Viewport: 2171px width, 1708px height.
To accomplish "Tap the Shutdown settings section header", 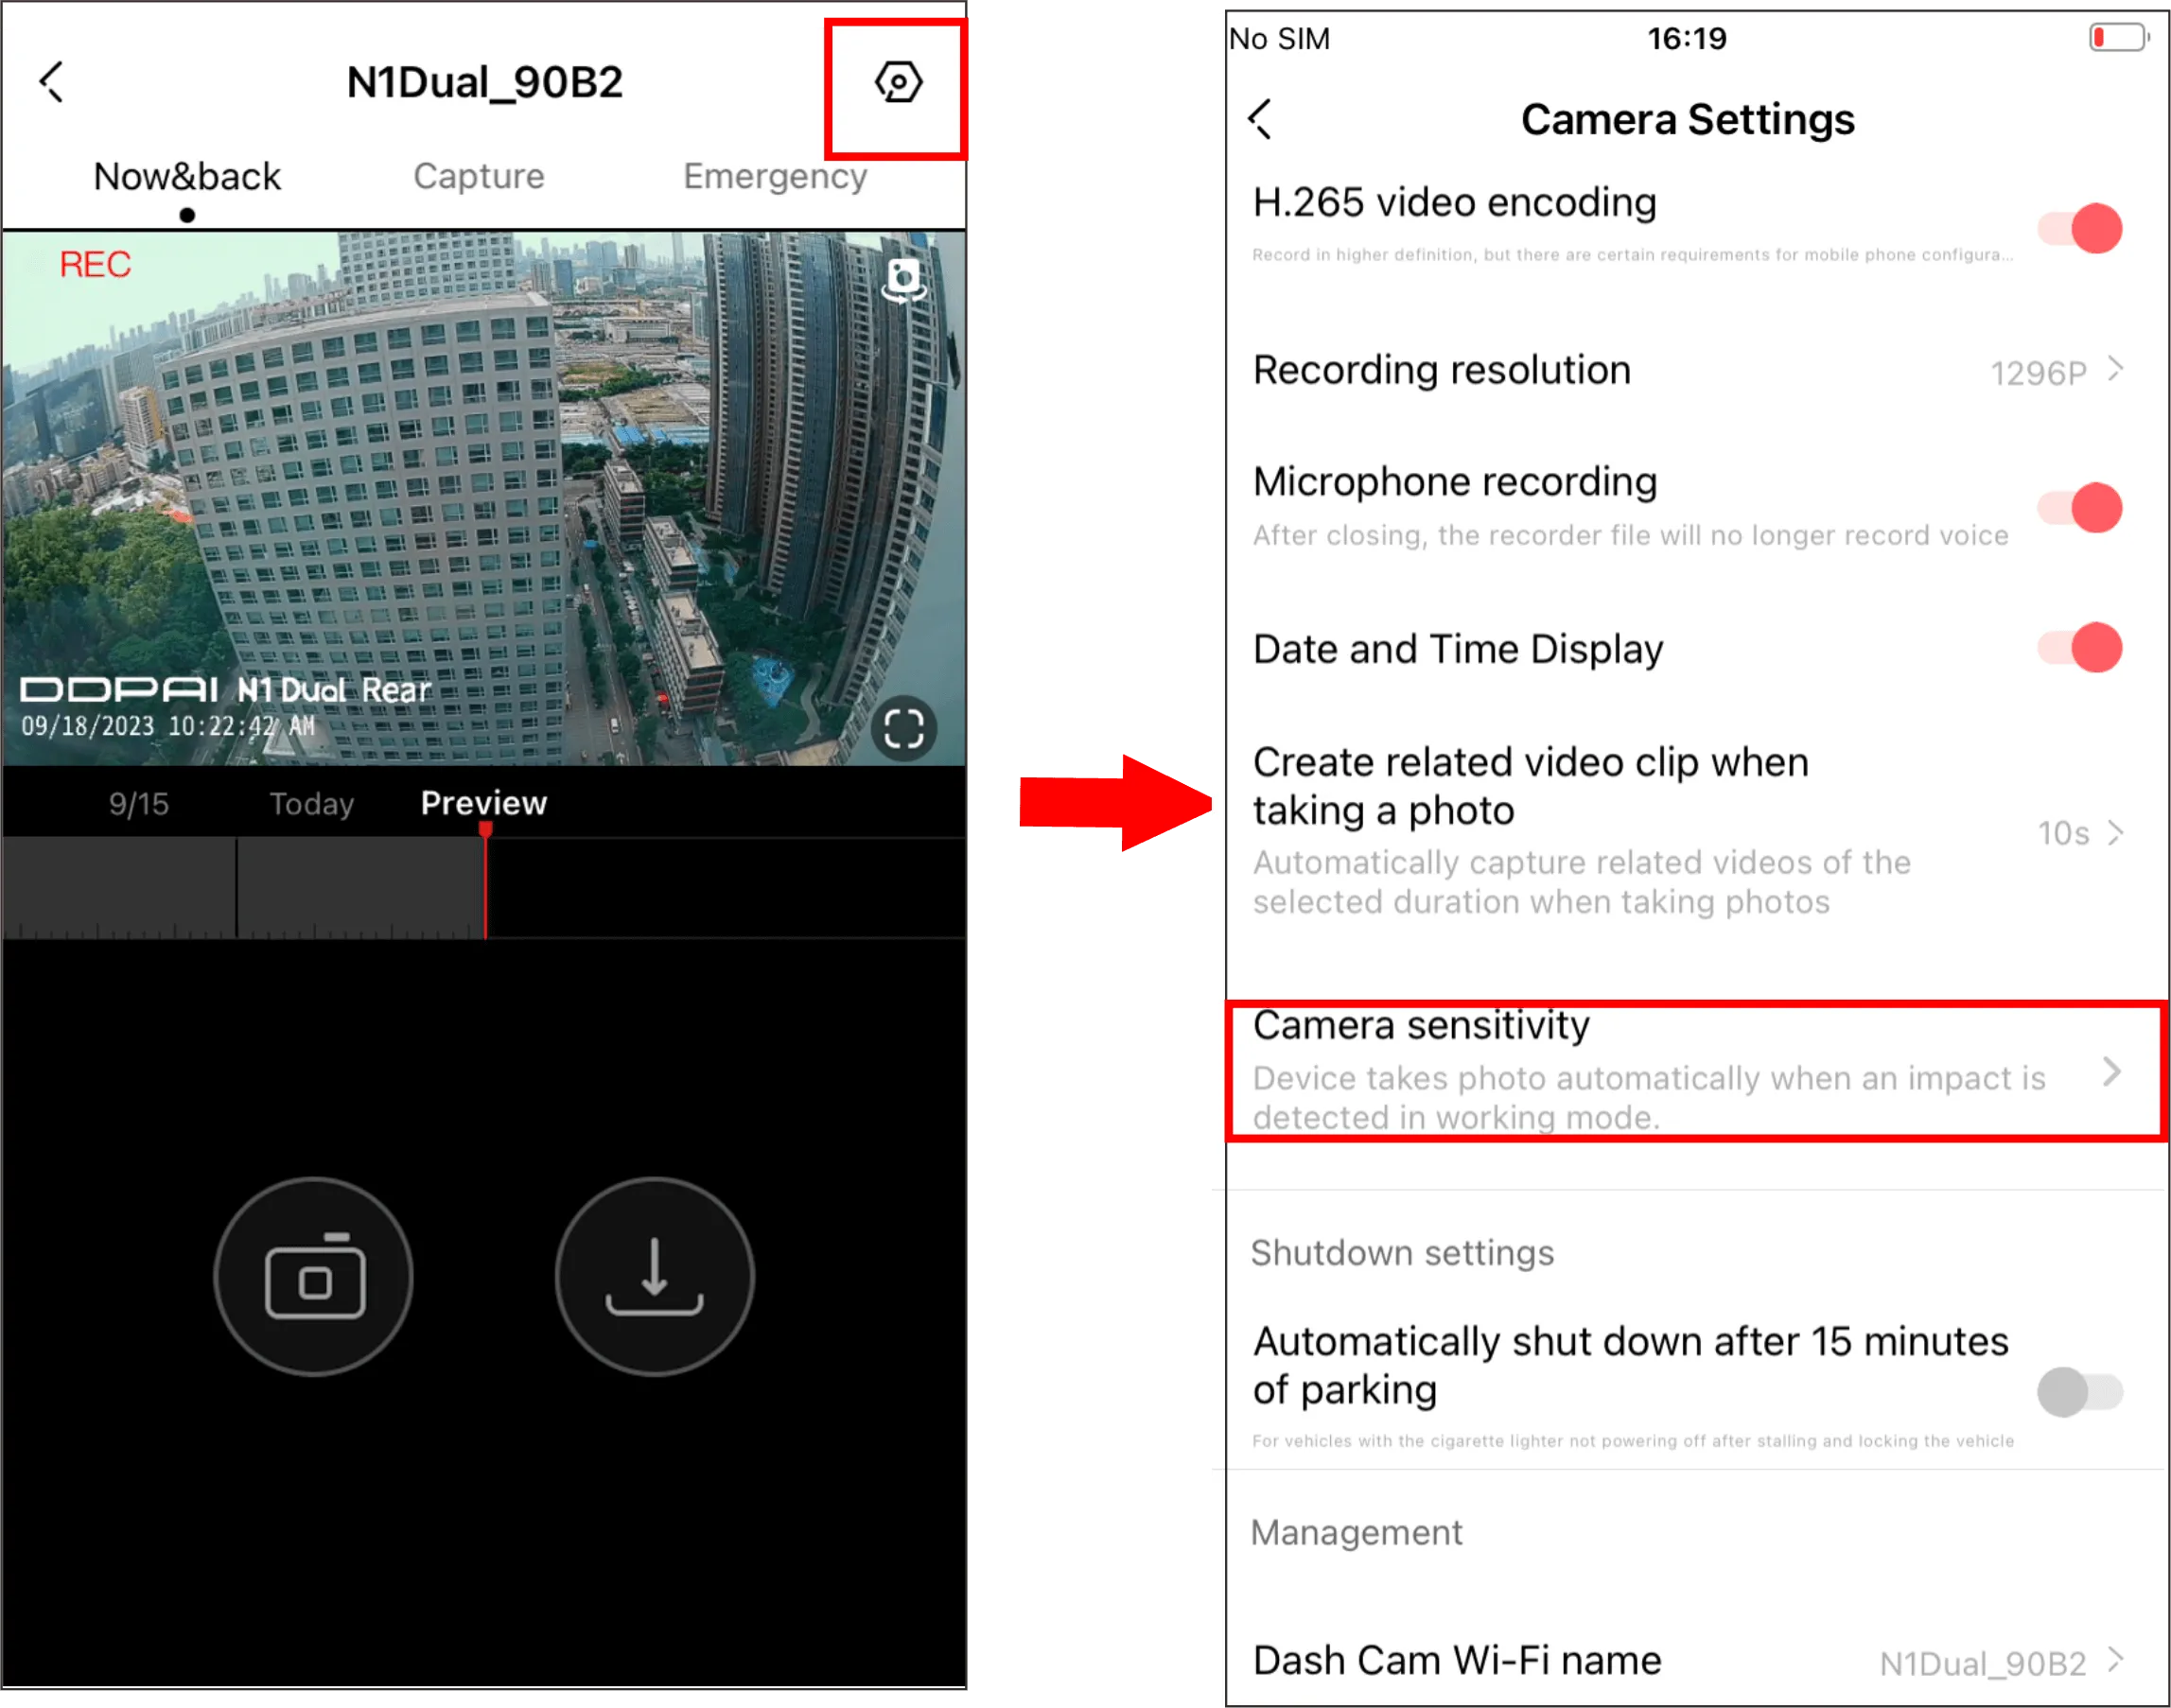I will click(1402, 1253).
